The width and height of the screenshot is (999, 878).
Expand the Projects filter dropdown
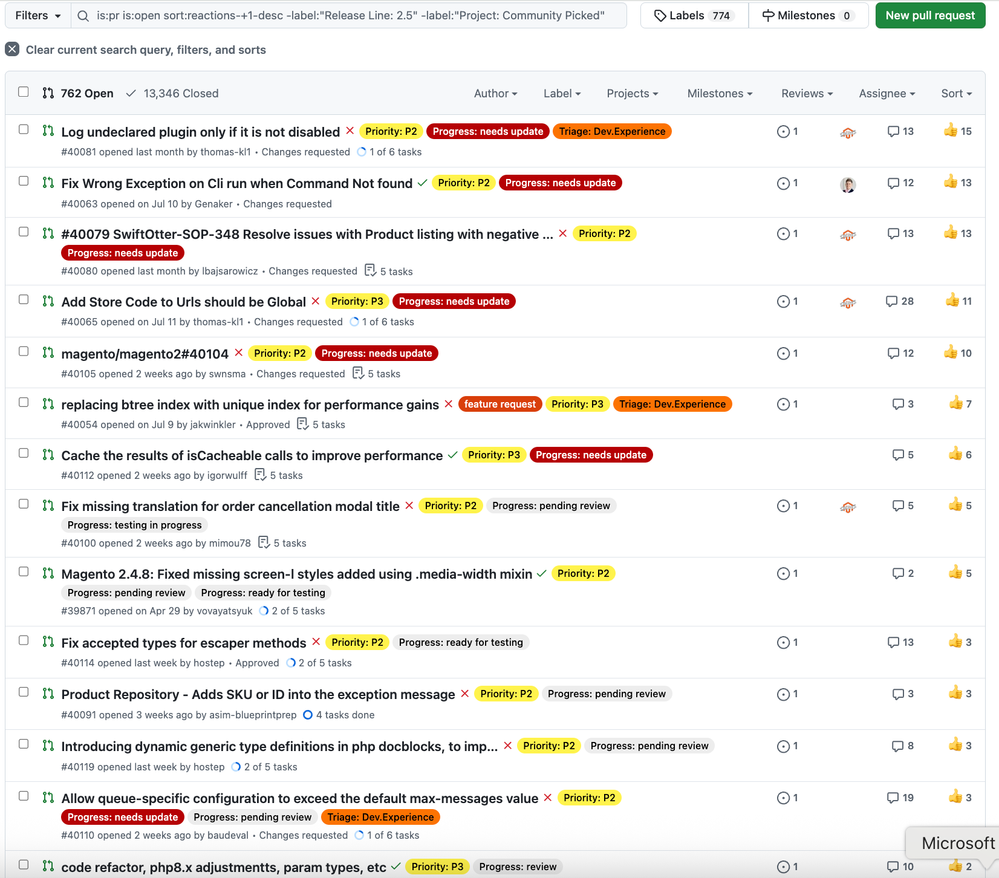click(x=632, y=93)
